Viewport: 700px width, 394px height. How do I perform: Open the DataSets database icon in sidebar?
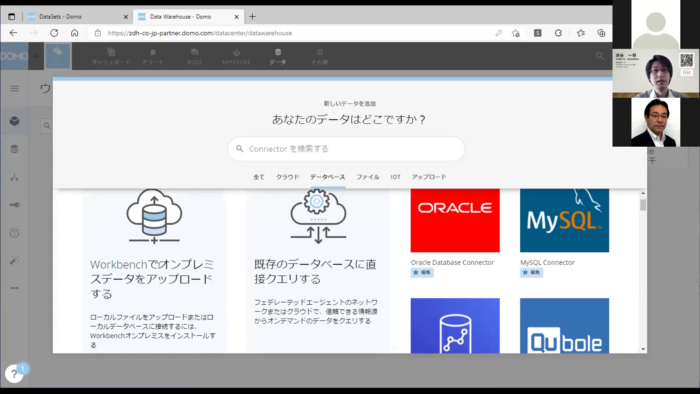(14, 149)
